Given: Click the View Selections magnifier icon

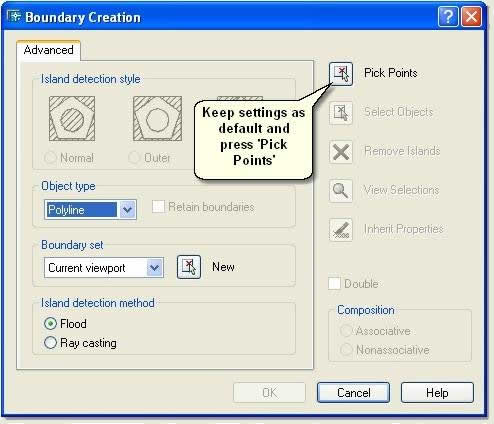Looking at the screenshot, I should point(341,191).
